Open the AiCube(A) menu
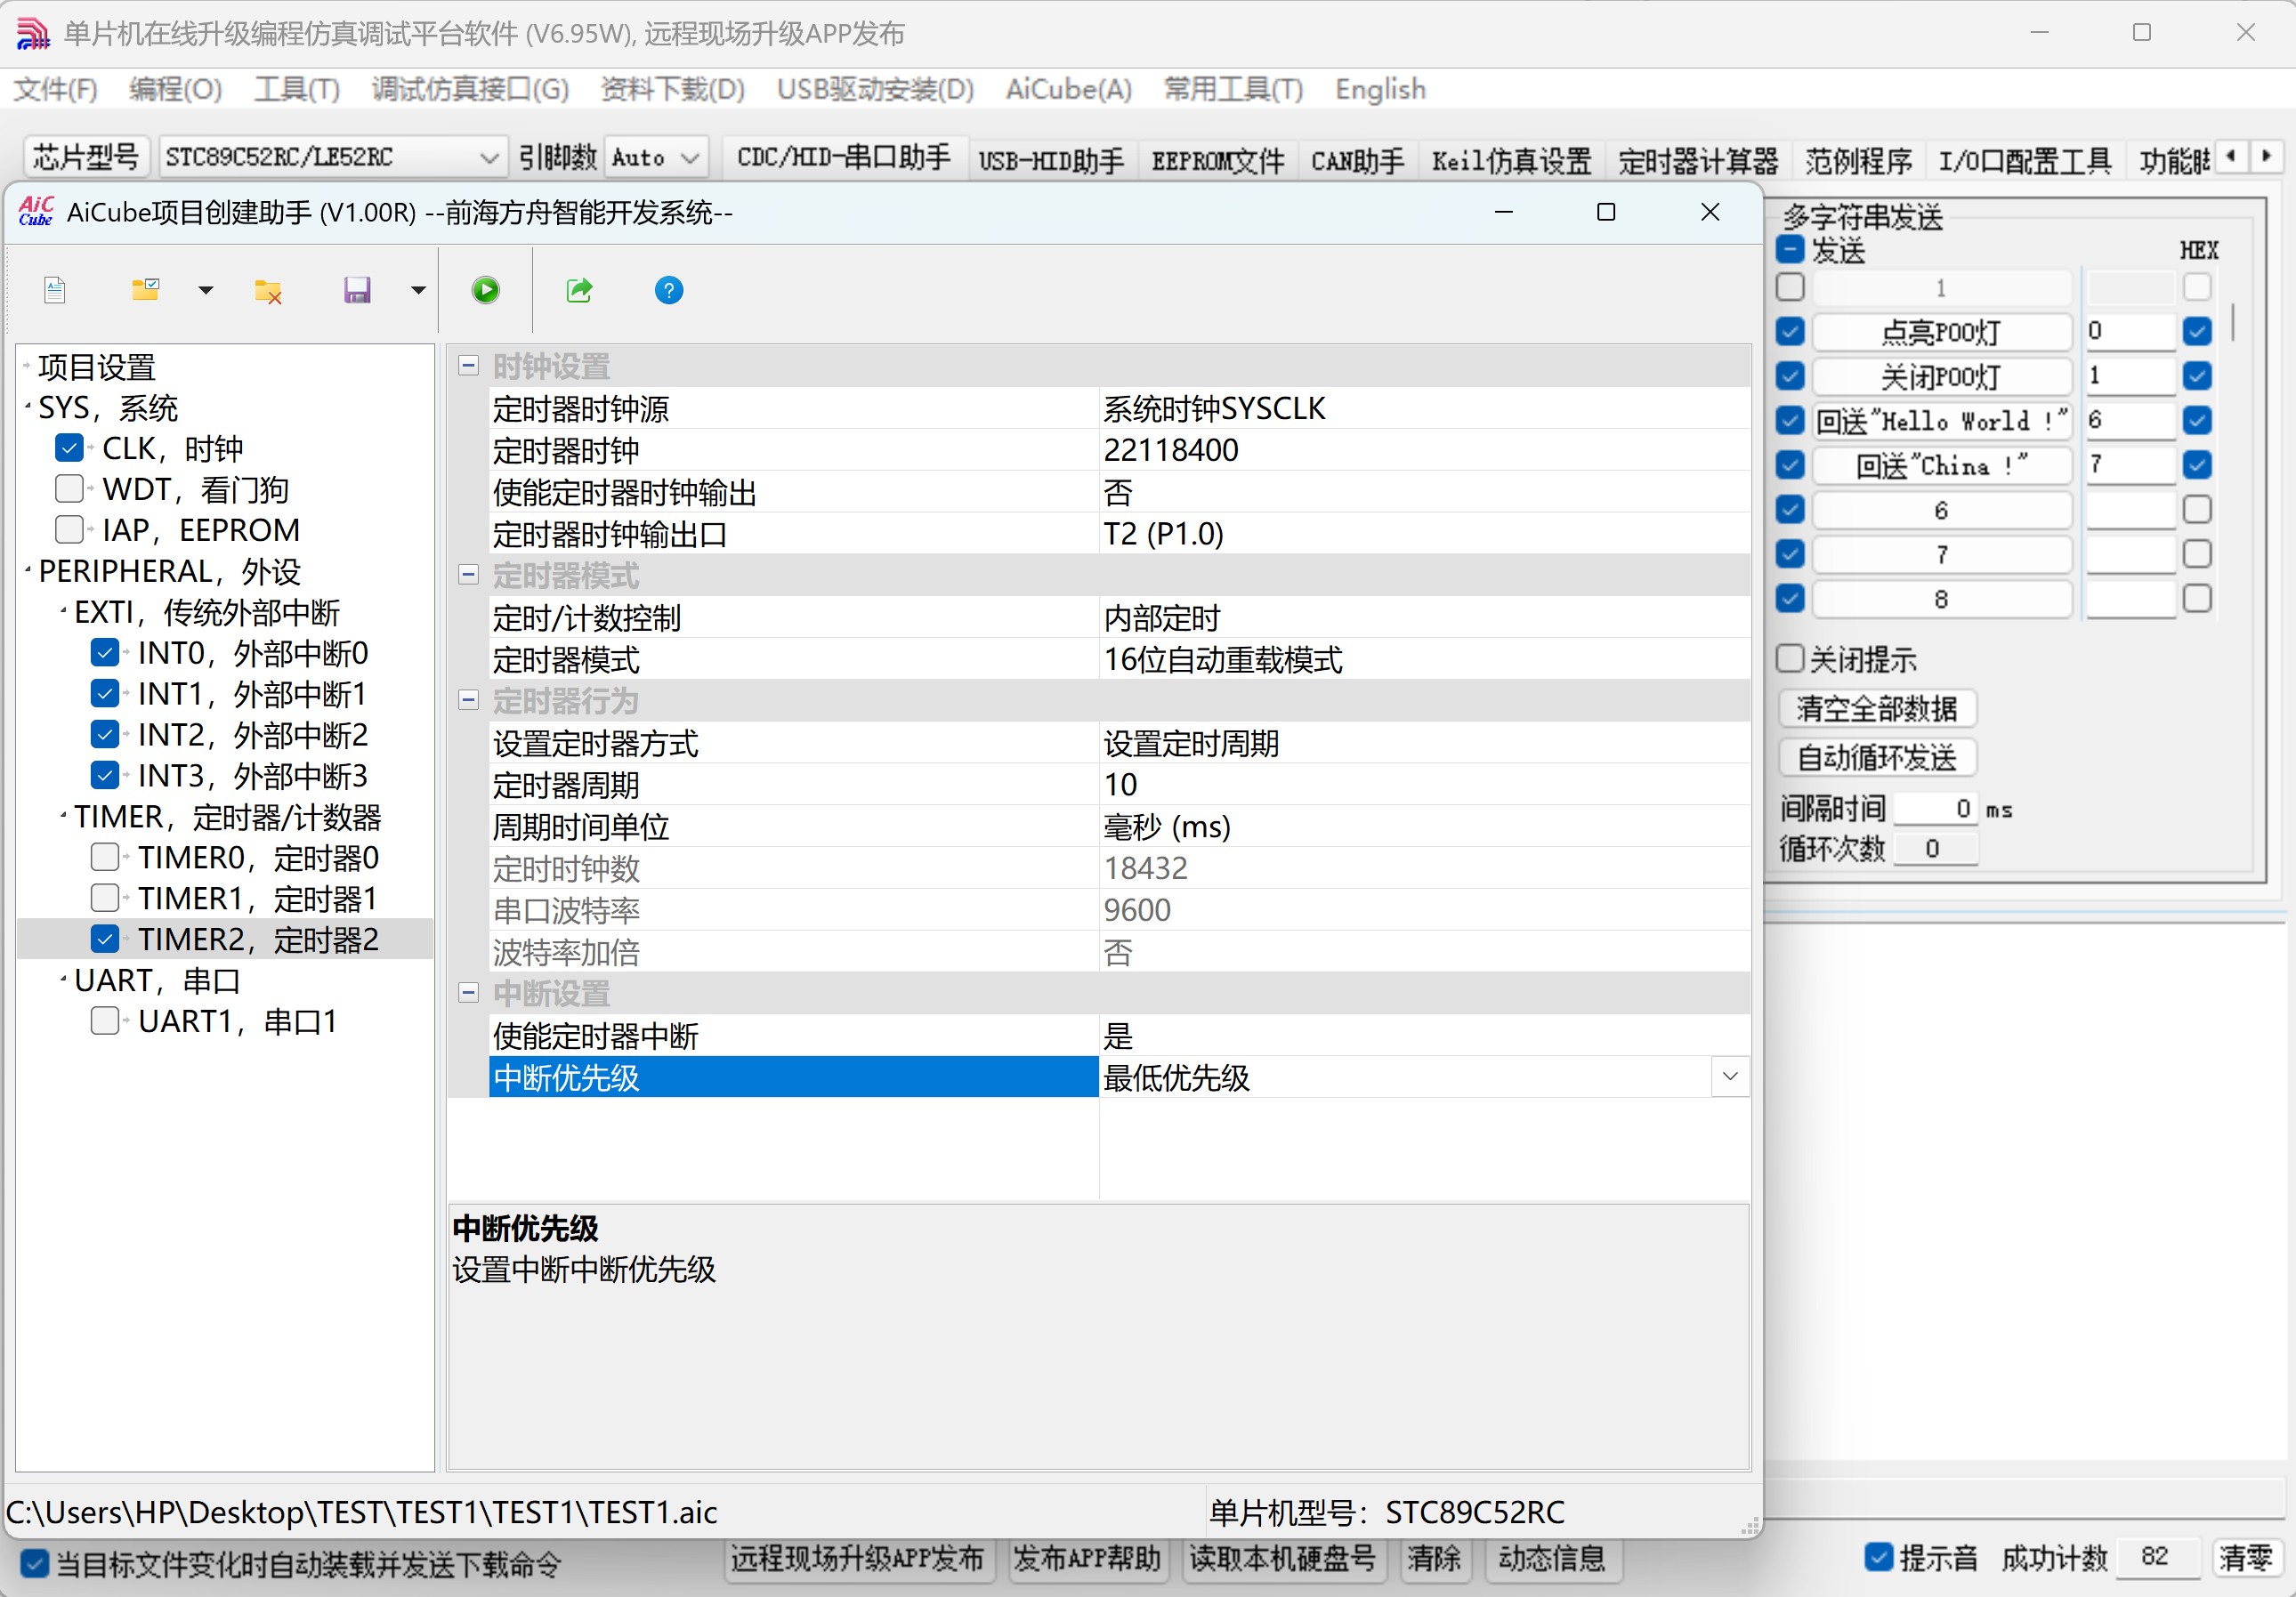This screenshot has width=2296, height=1597. [1069, 89]
